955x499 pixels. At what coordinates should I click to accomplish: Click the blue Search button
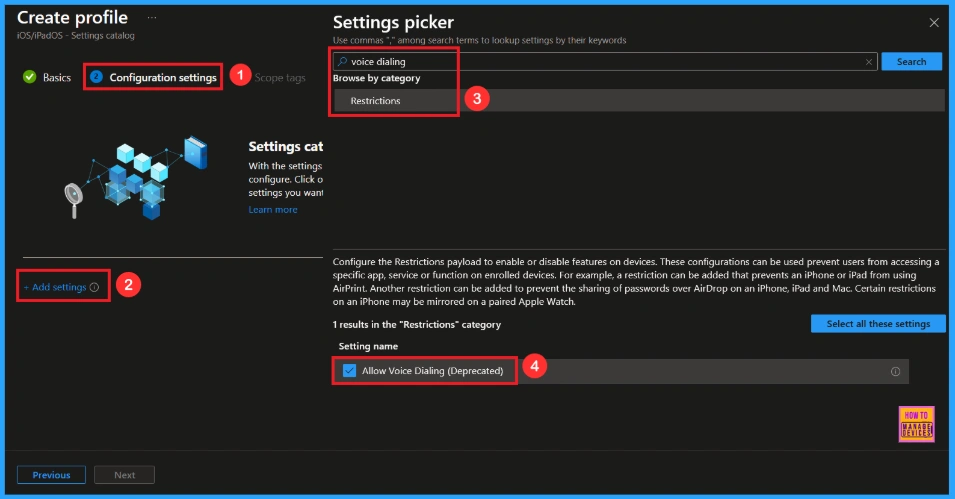point(911,62)
